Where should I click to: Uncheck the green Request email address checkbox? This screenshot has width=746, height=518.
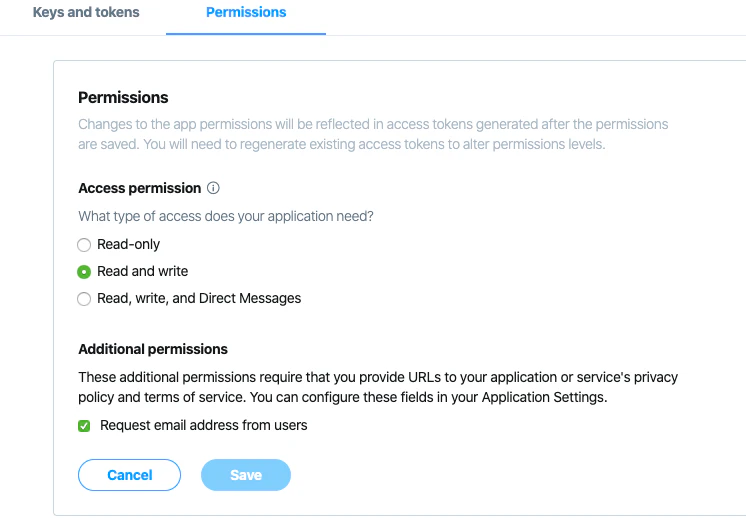coord(84,426)
